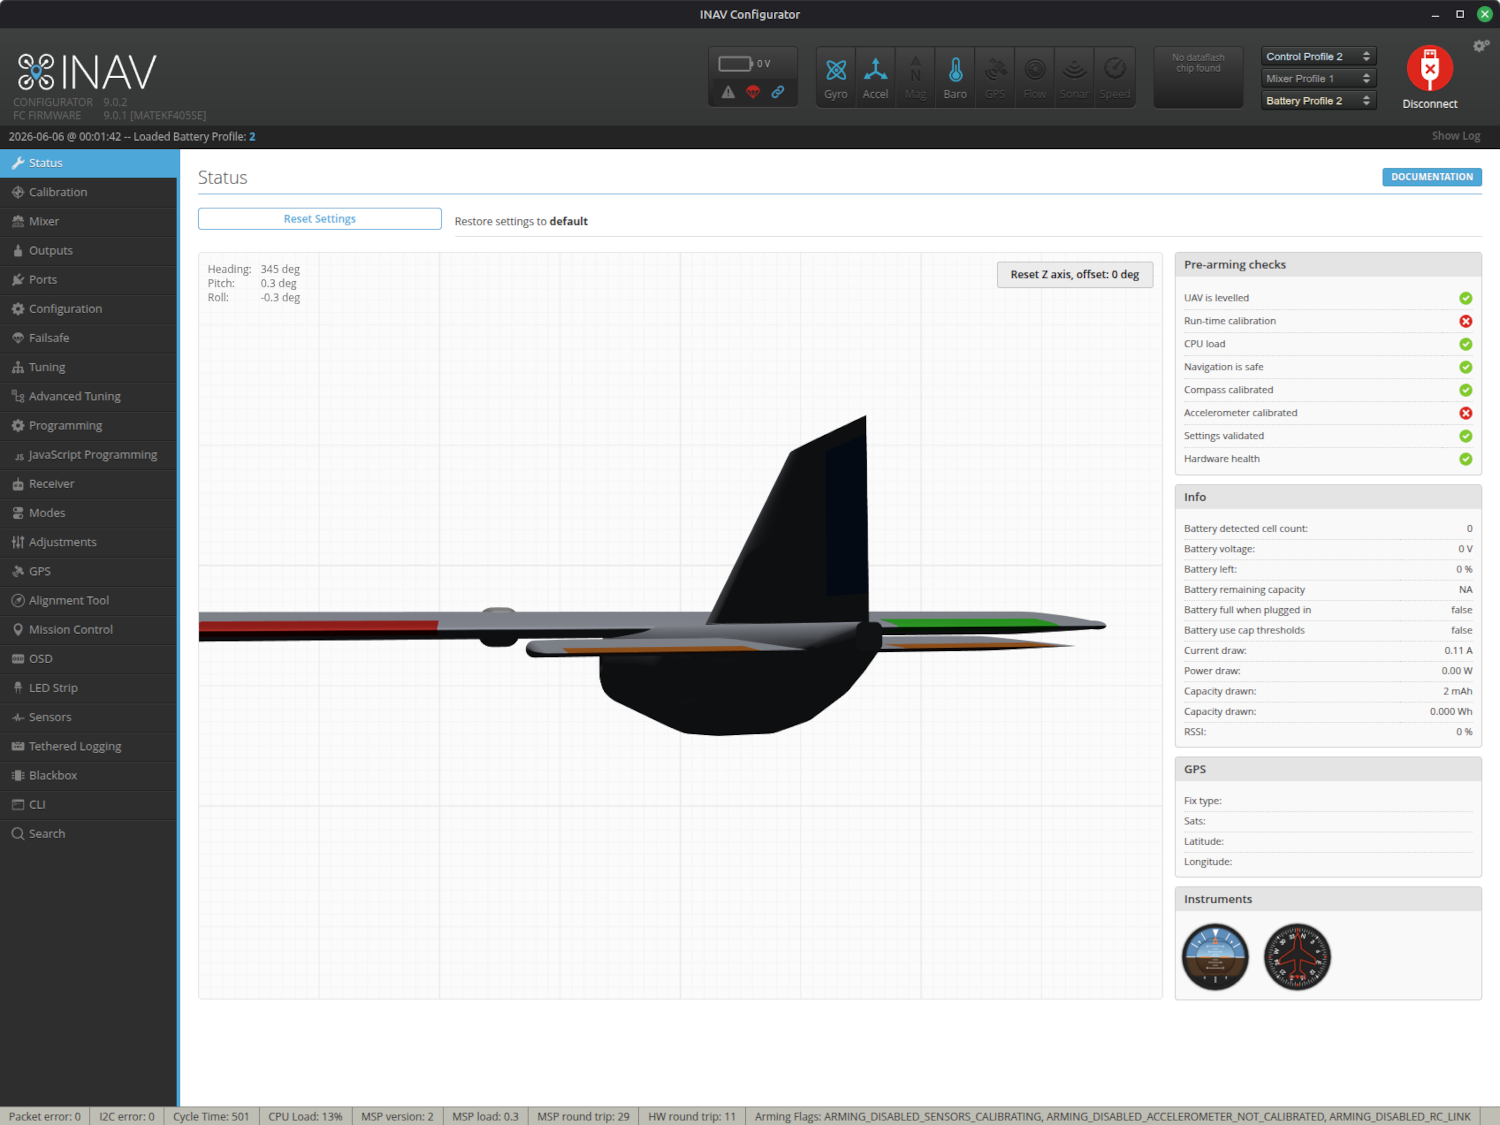Click the Reset Settings button
1500x1125 pixels.
pyautogui.click(x=320, y=219)
